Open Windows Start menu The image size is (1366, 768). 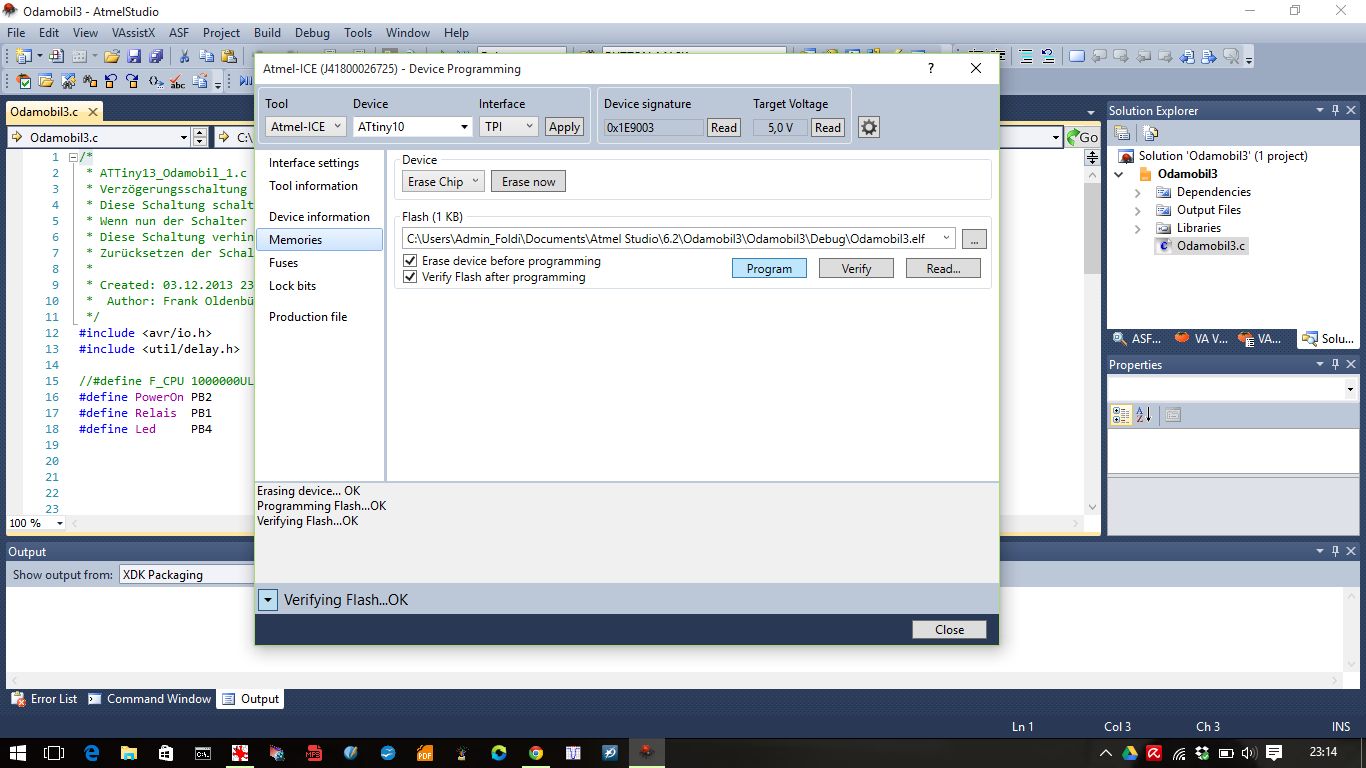pos(19,752)
